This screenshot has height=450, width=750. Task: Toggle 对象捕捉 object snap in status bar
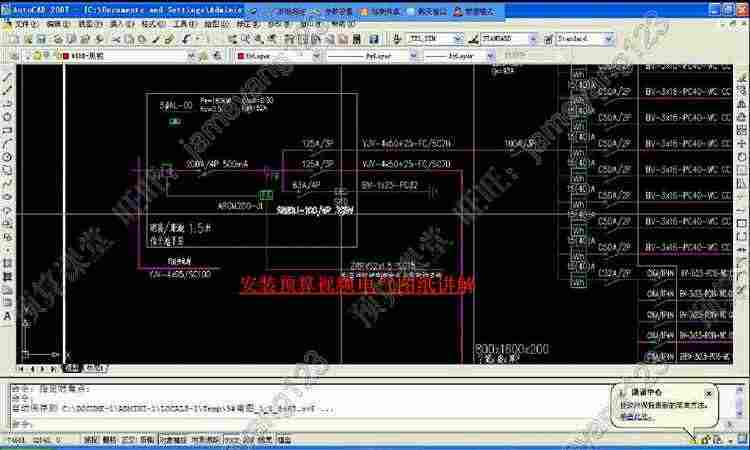click(x=173, y=439)
